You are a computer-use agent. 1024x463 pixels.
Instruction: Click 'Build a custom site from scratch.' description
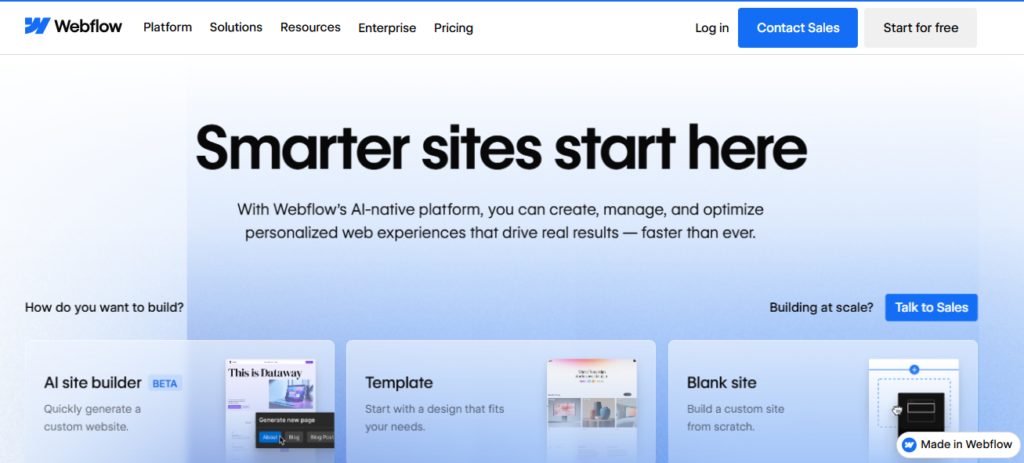tap(735, 418)
